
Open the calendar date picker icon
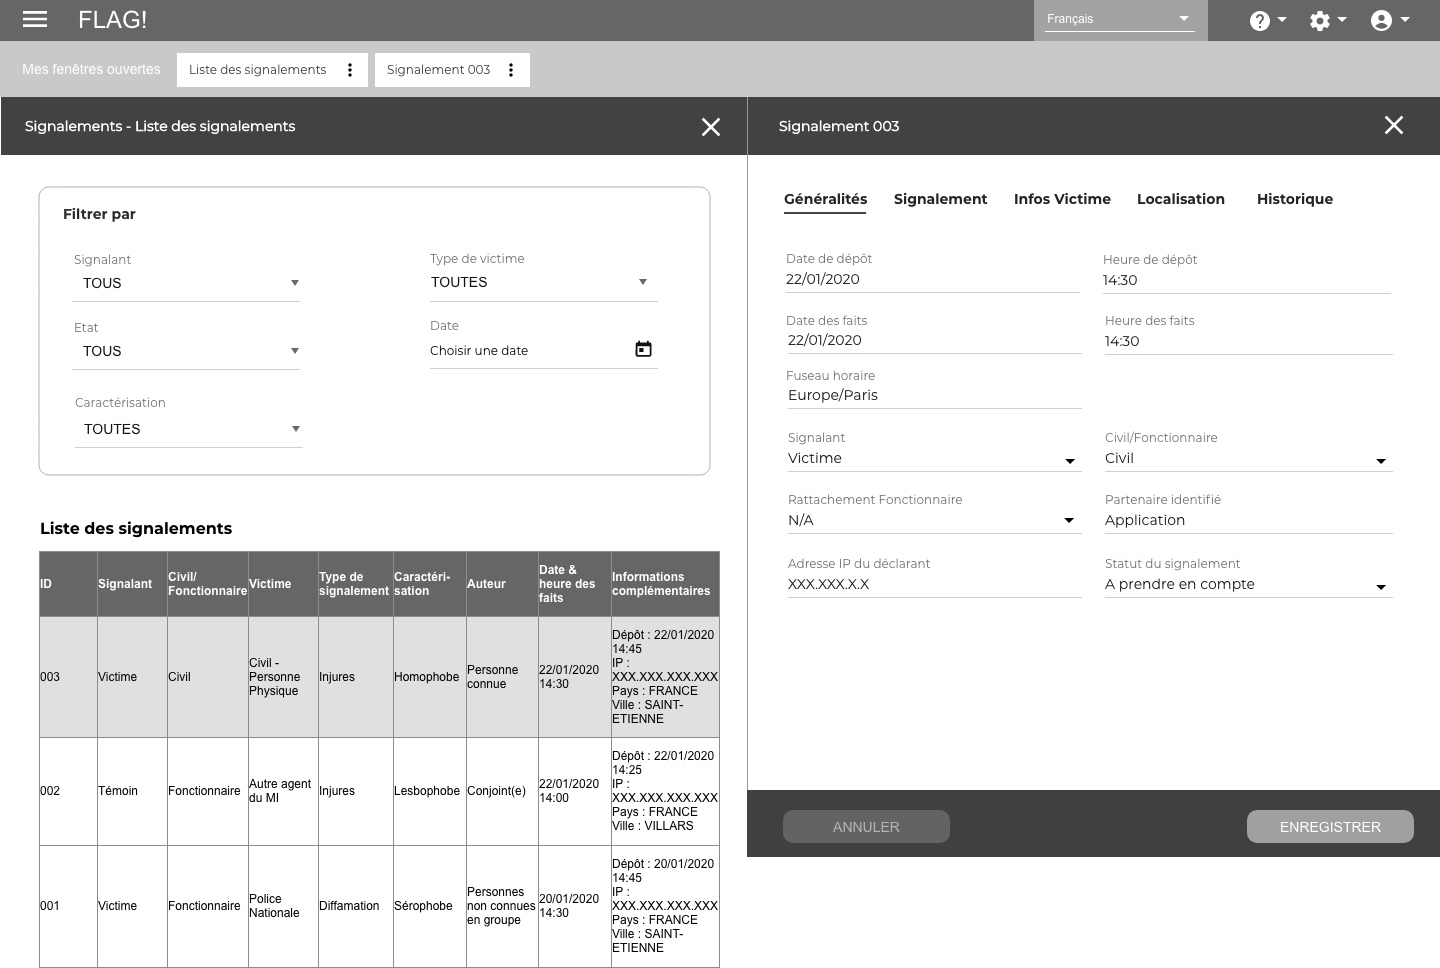point(643,349)
